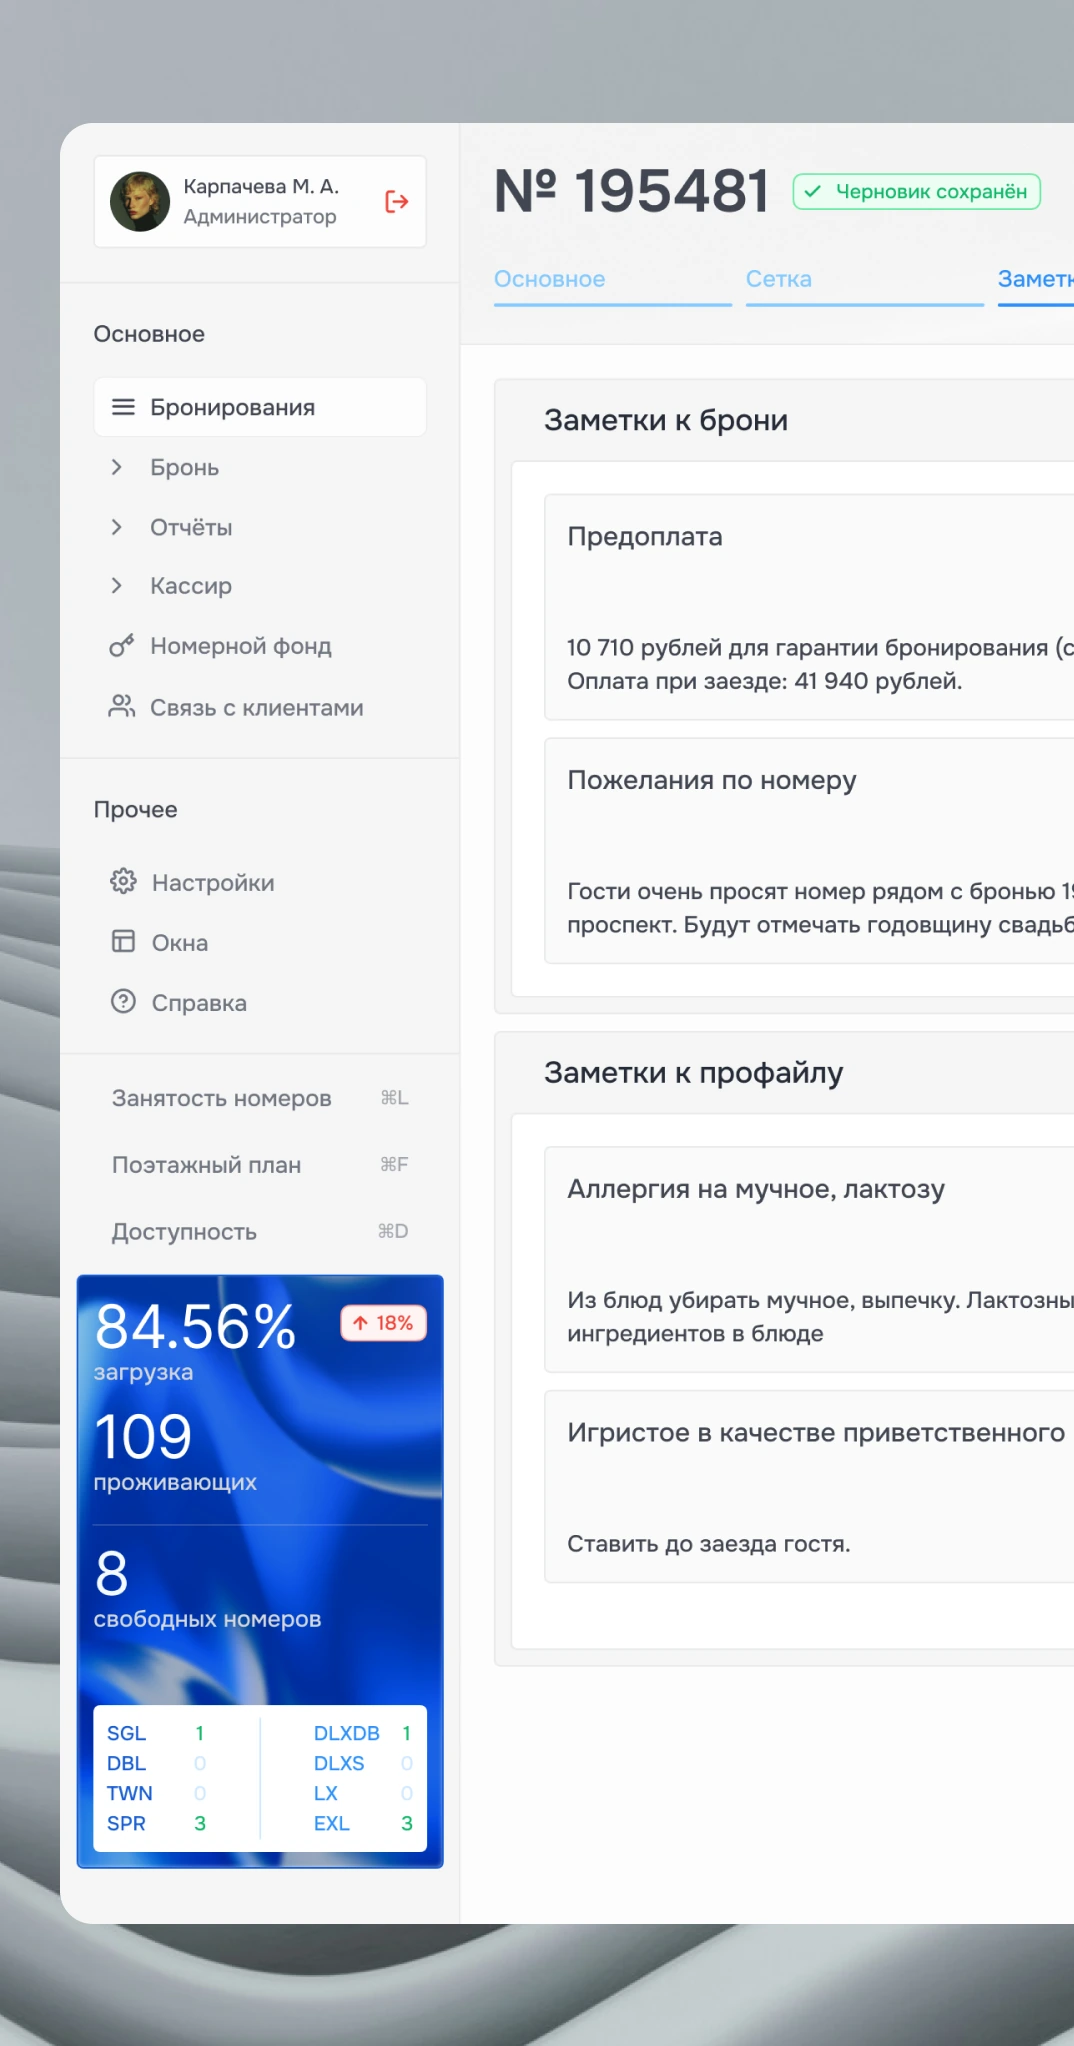
Task: Select the TWN room type row
Action: [x=157, y=1793]
